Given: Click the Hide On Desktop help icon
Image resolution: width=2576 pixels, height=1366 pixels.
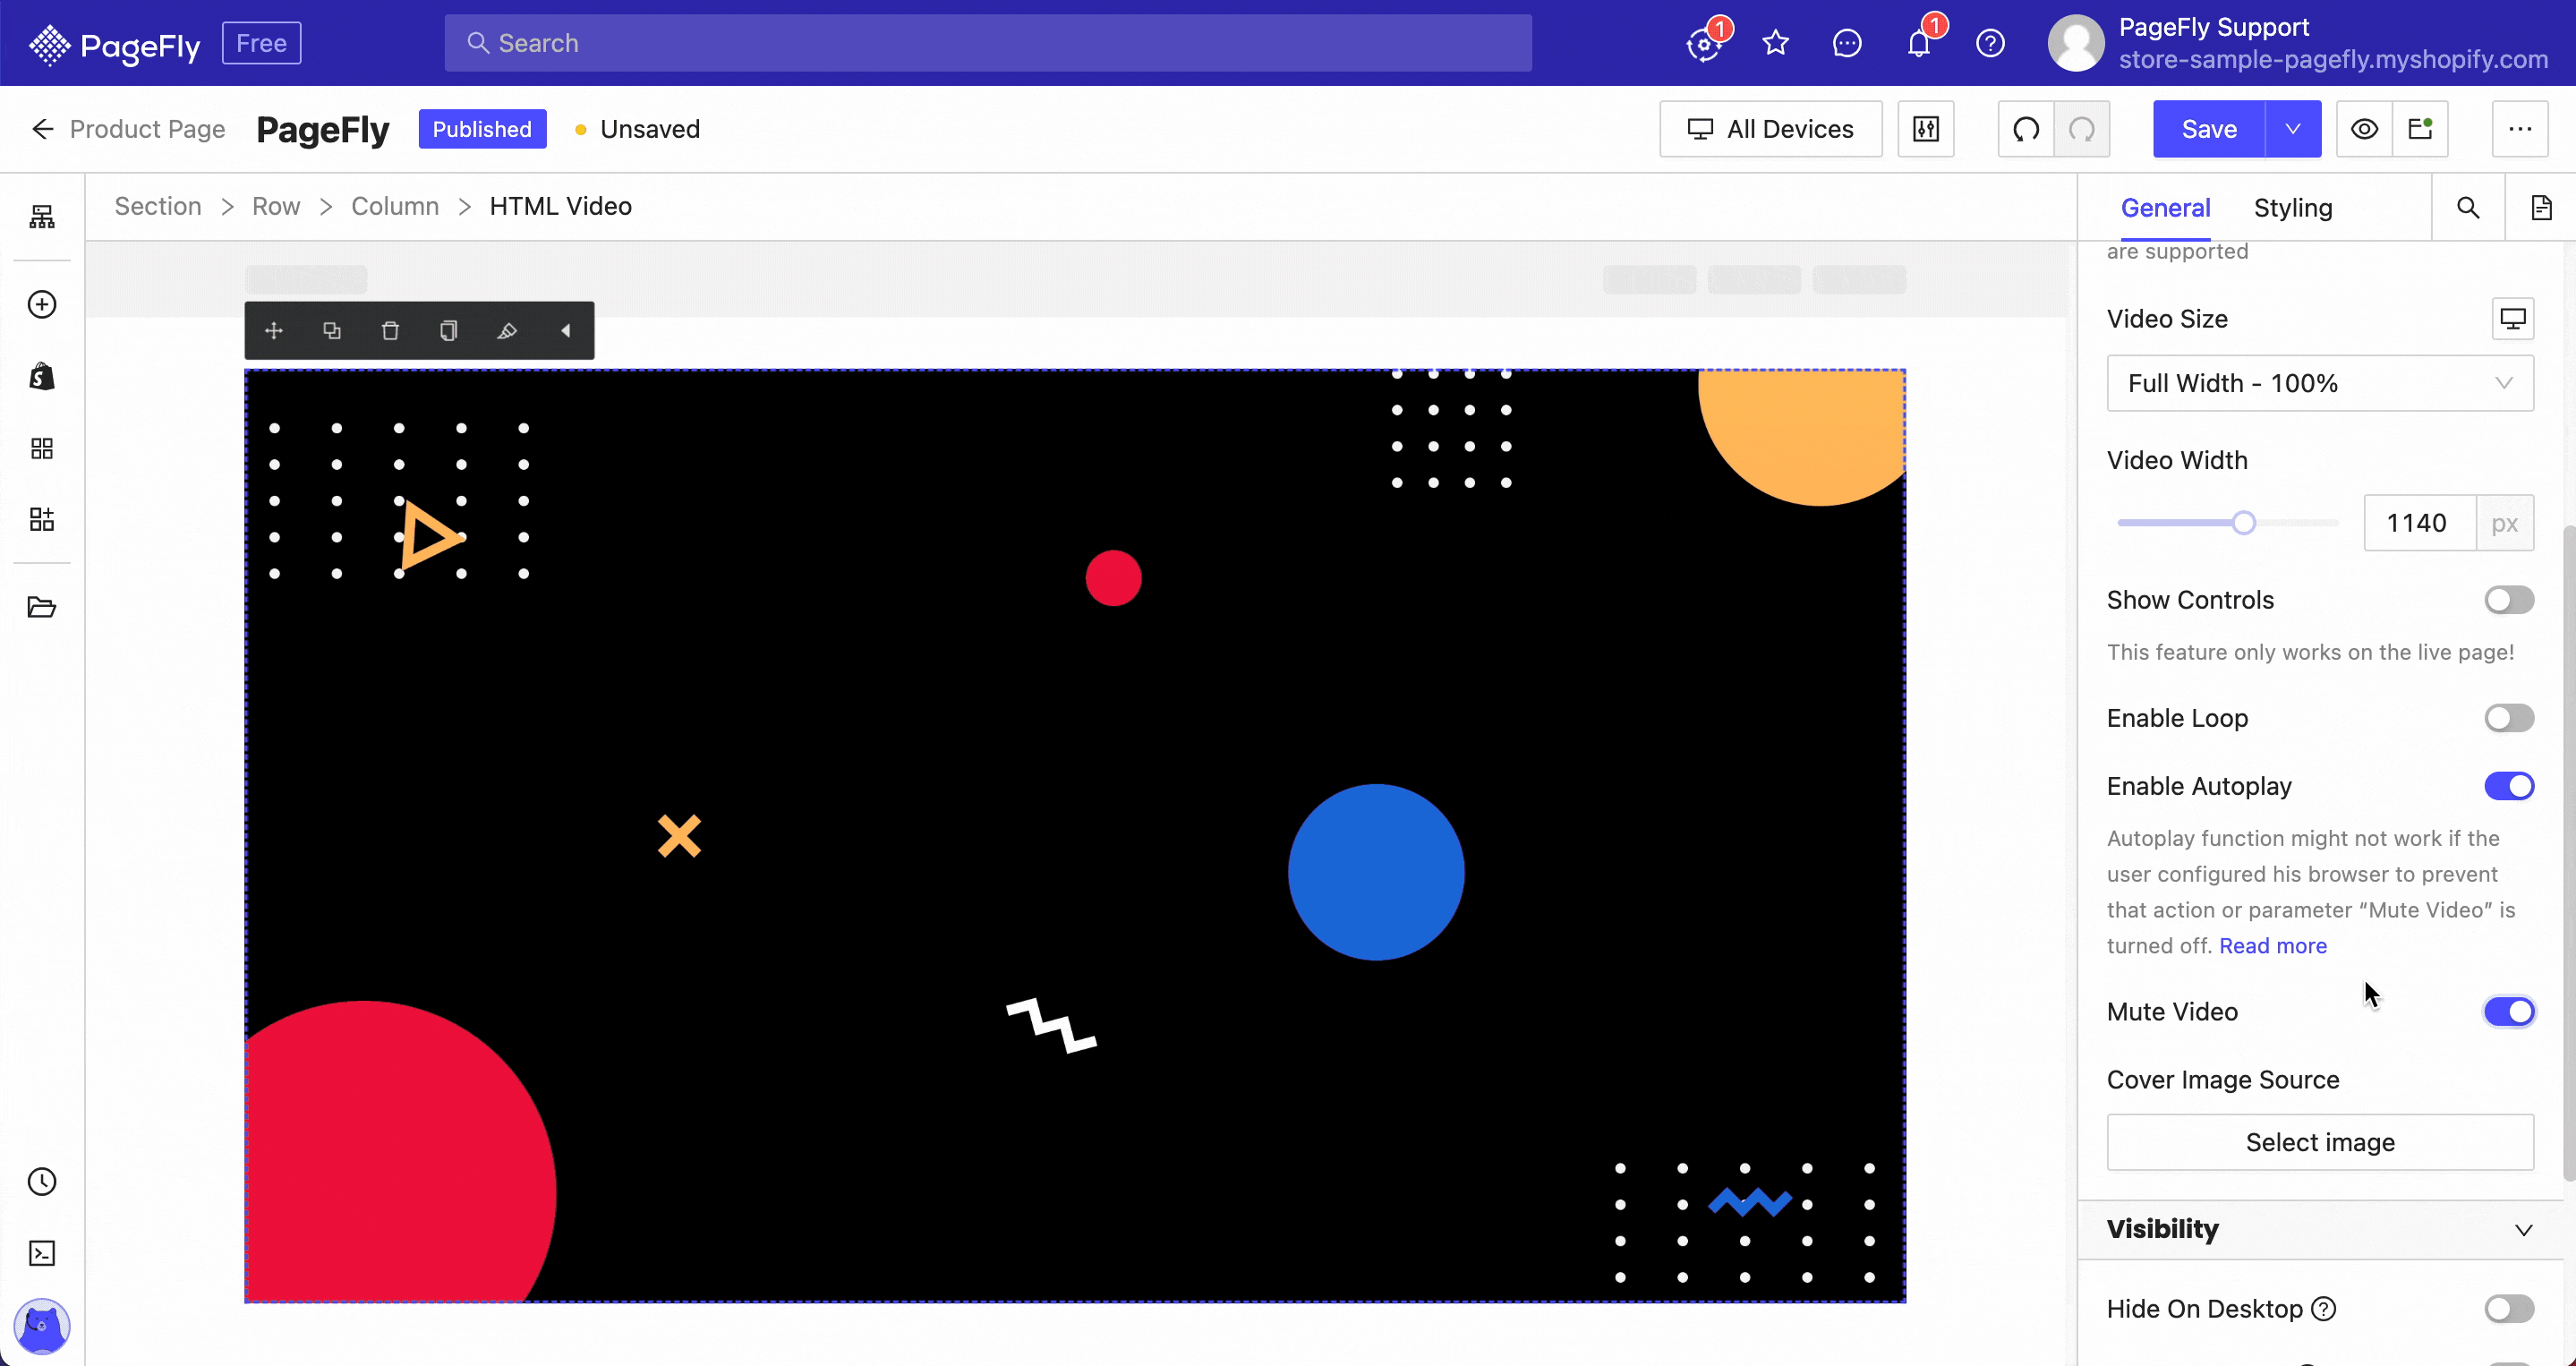Looking at the screenshot, I should click(x=2324, y=1309).
